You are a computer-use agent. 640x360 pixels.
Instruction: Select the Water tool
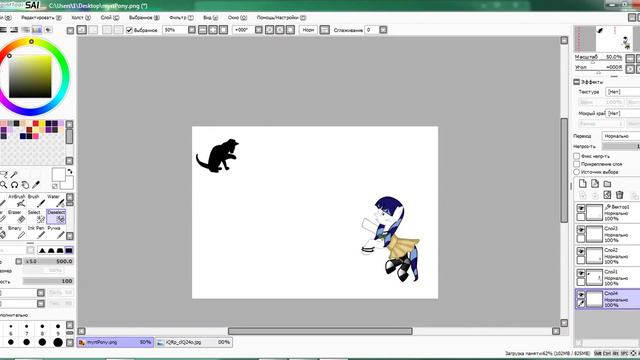pos(56,201)
